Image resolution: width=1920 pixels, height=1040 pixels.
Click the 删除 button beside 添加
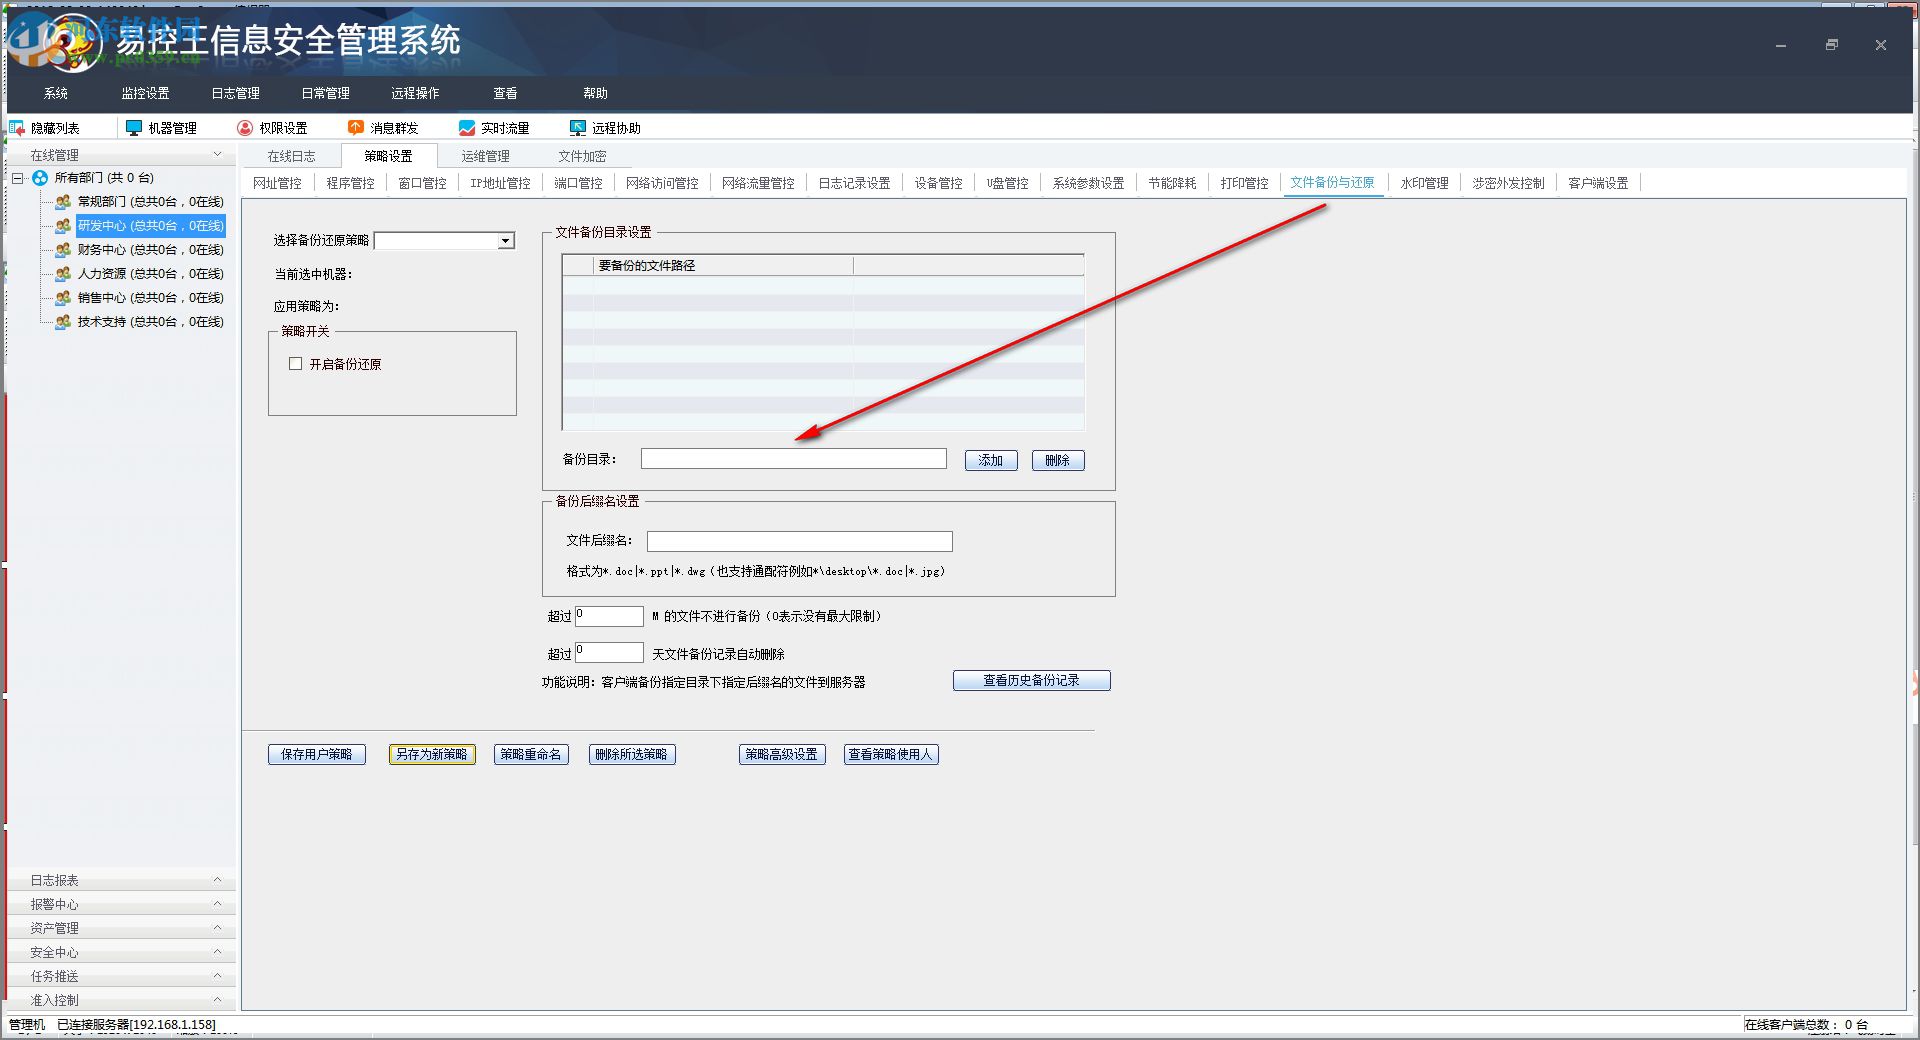coord(1058,460)
